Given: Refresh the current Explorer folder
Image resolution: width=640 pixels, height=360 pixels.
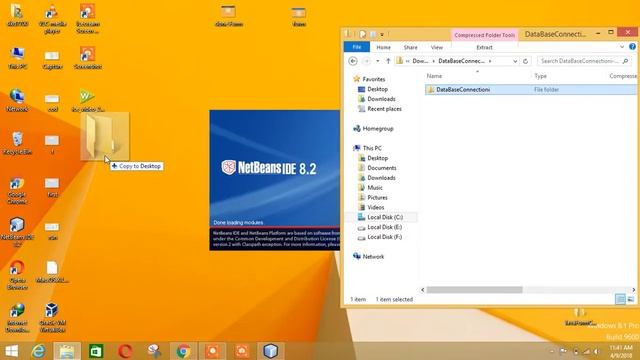Looking at the screenshot, I should (525, 61).
